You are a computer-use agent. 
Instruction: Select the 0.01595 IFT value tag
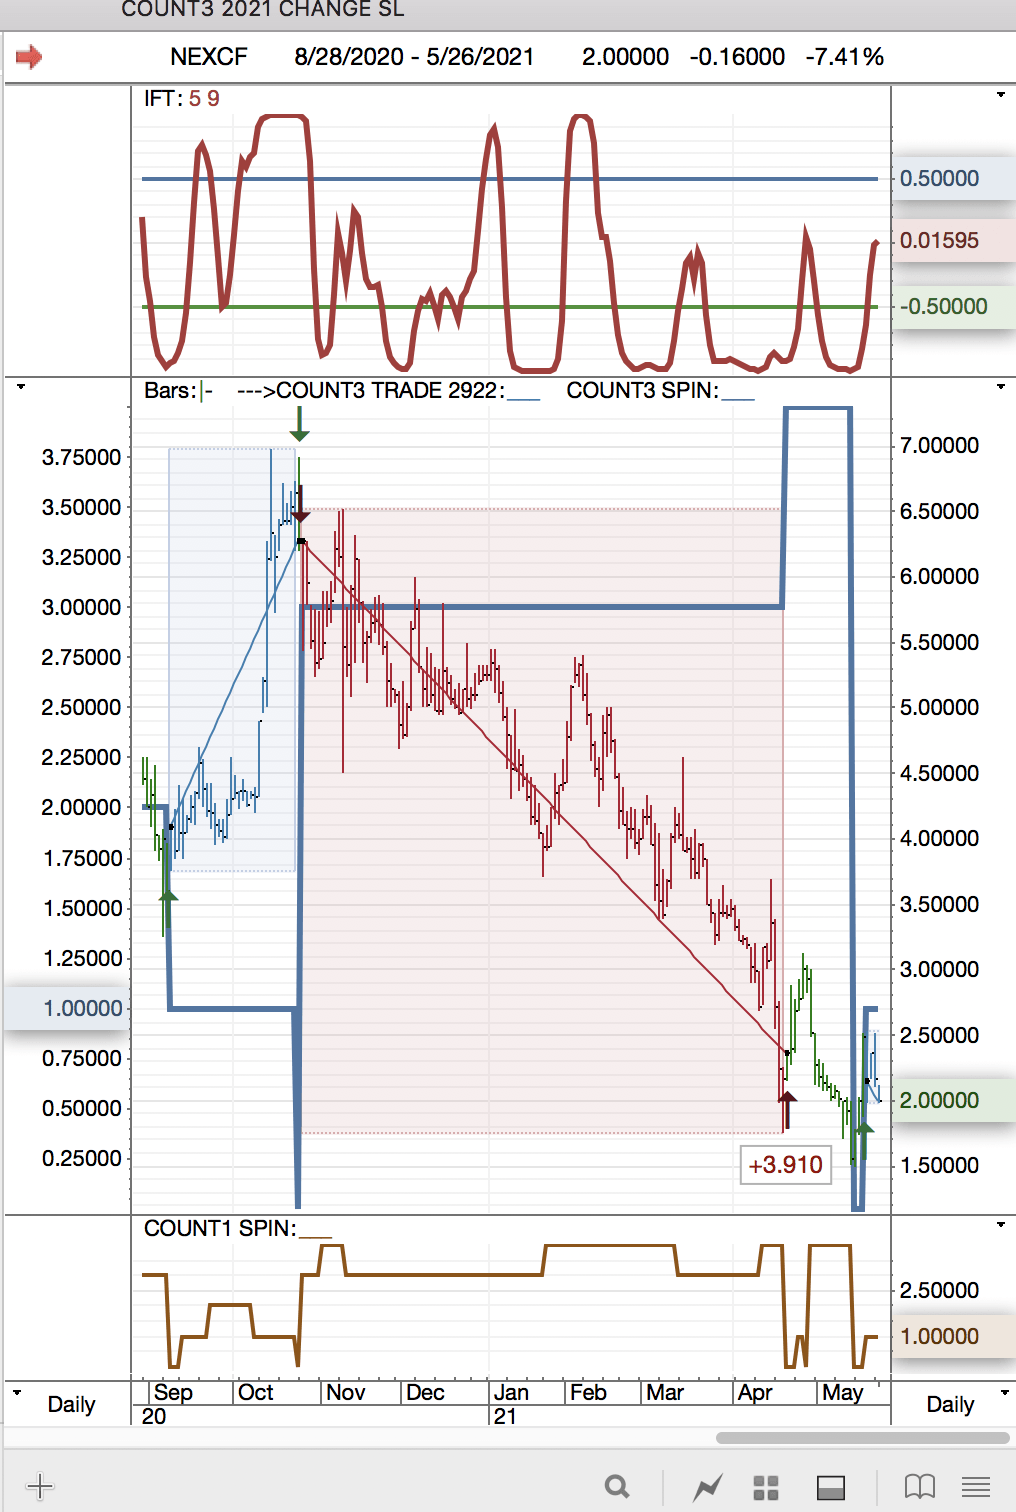point(953,240)
